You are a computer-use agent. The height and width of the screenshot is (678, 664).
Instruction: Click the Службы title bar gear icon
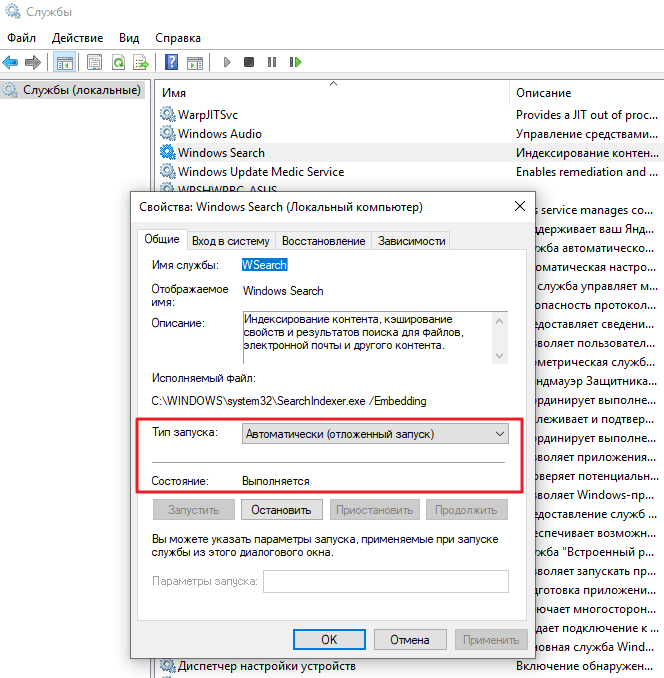tap(13, 12)
